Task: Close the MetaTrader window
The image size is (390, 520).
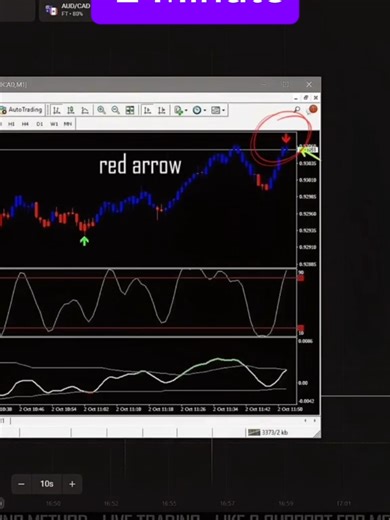Action: (309, 84)
